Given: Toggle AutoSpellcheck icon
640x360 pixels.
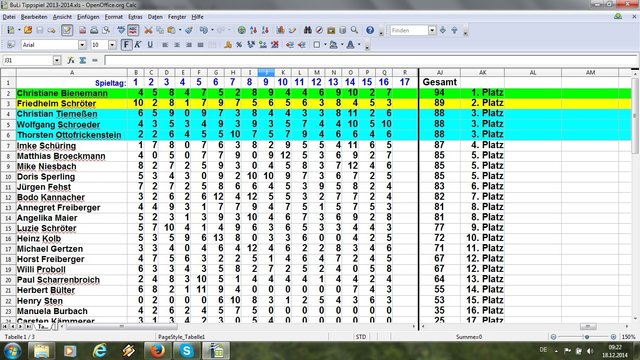Looking at the screenshot, I should [133, 30].
